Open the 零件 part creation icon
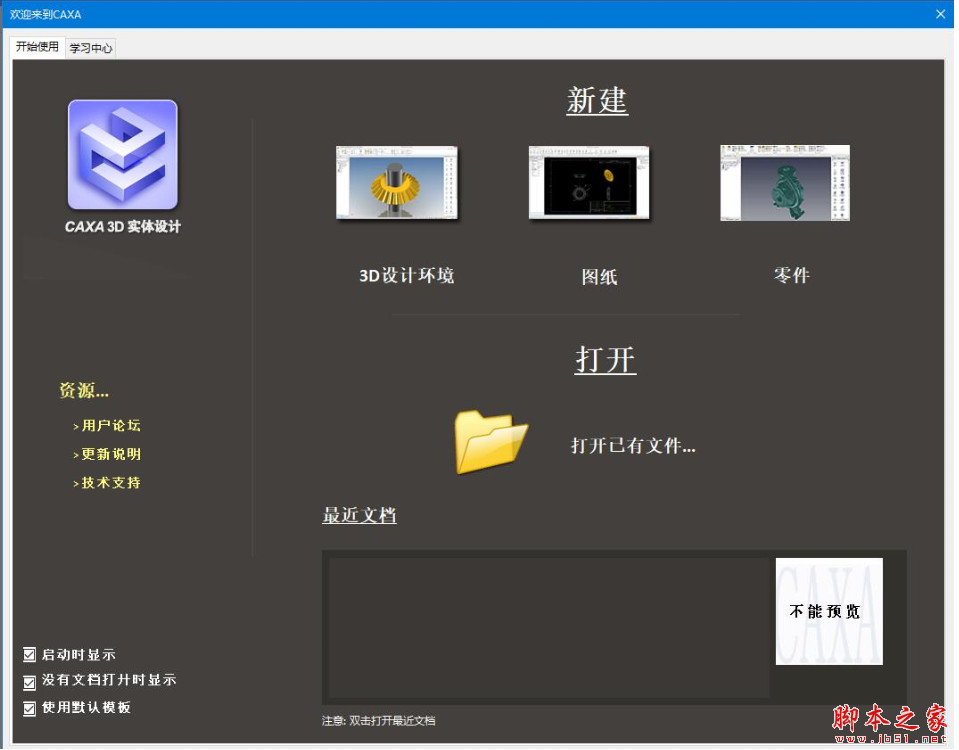Viewport: 959px width, 750px height. [x=784, y=183]
